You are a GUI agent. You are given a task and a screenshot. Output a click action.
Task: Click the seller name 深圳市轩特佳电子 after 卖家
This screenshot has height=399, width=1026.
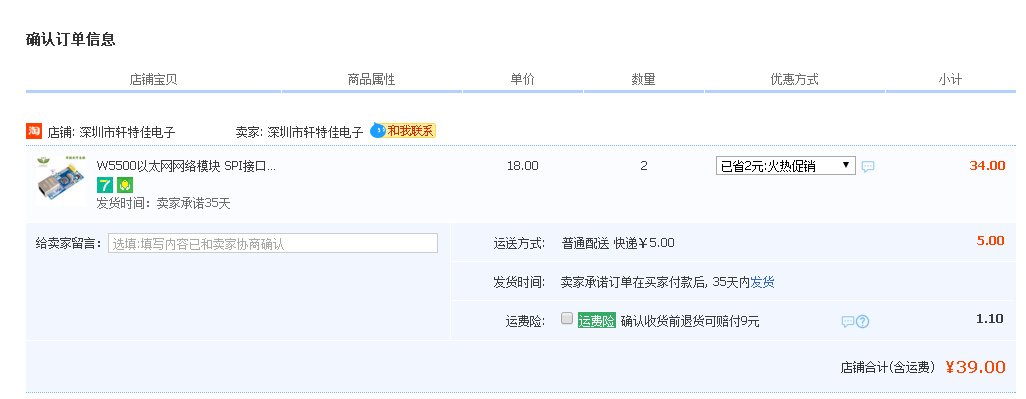click(315, 132)
